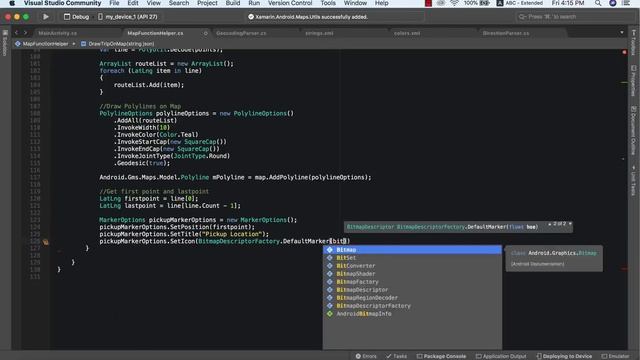Open the Apple menu

pyautogui.click(x=12, y=3)
